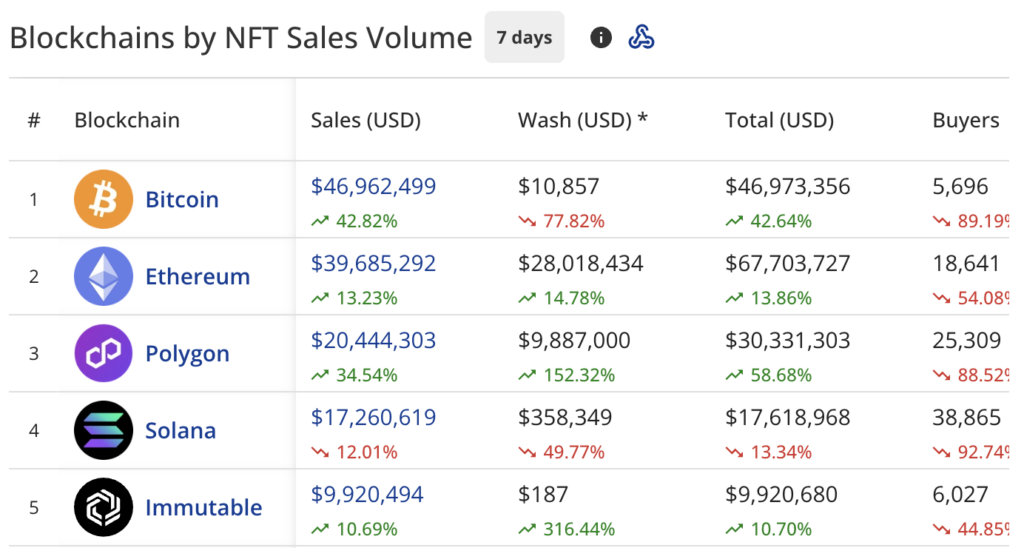Open Ethereum sales value $39,685,292

[373, 263]
